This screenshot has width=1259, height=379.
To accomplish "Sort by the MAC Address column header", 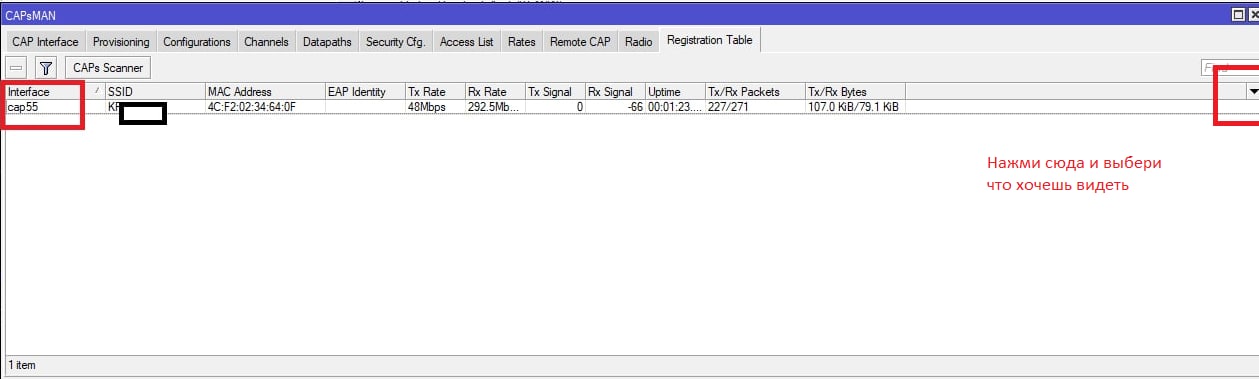I will click(x=264, y=92).
